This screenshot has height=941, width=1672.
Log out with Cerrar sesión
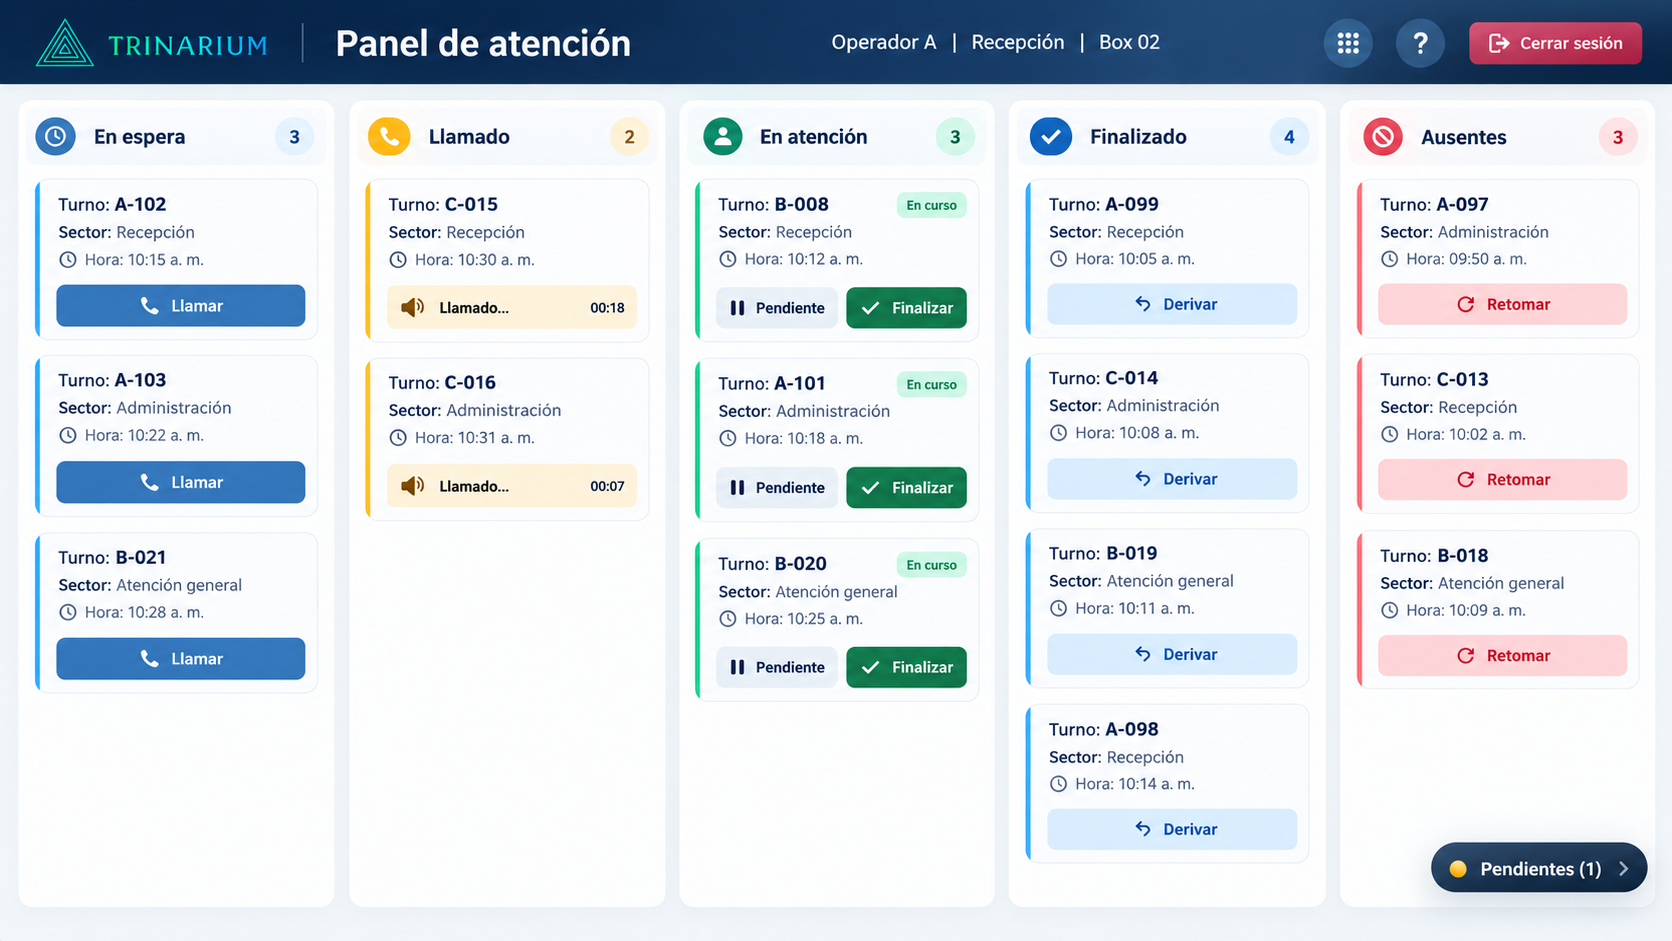[x=1555, y=43]
